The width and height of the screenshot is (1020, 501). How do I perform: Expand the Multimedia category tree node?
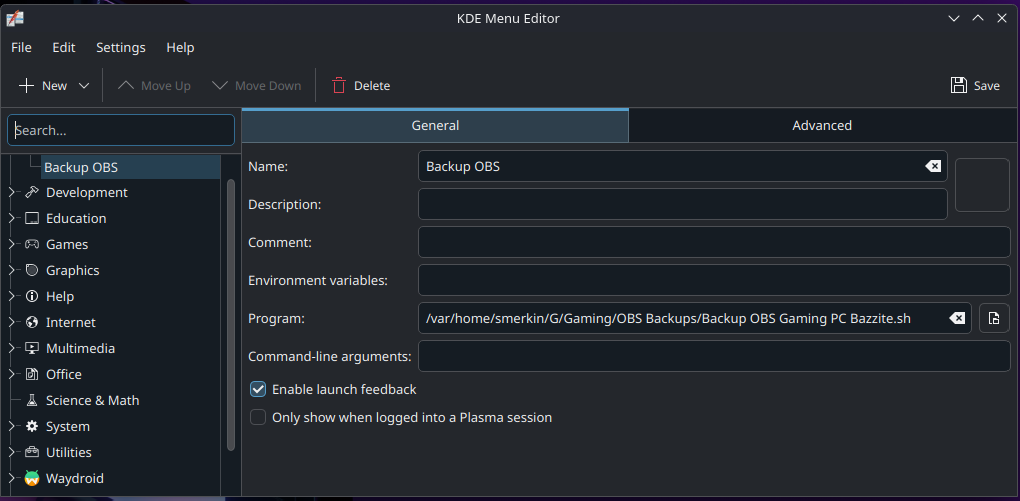click(x=12, y=348)
